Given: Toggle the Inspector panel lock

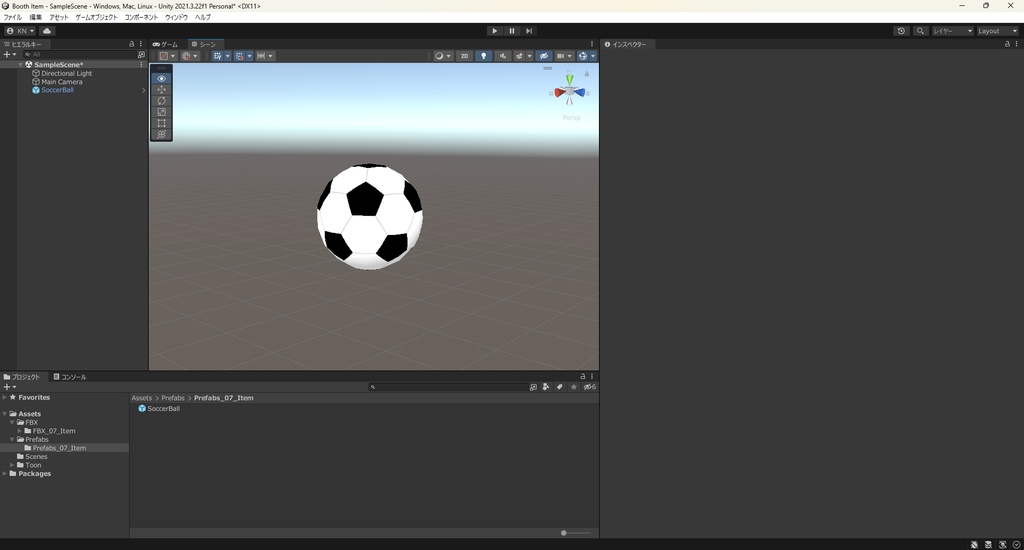Looking at the screenshot, I should 1007,44.
